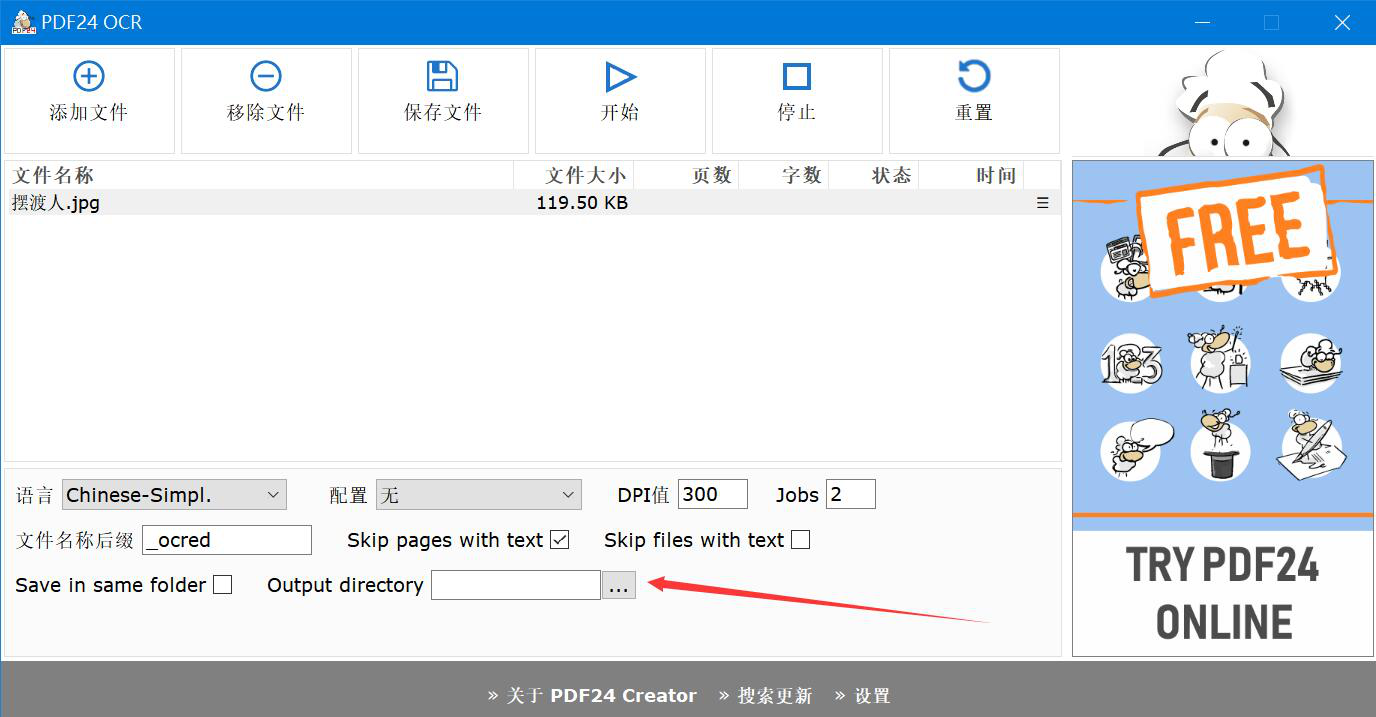This screenshot has width=1376, height=717.
Task: Close the PDF24 OCR window
Action: (1342, 22)
